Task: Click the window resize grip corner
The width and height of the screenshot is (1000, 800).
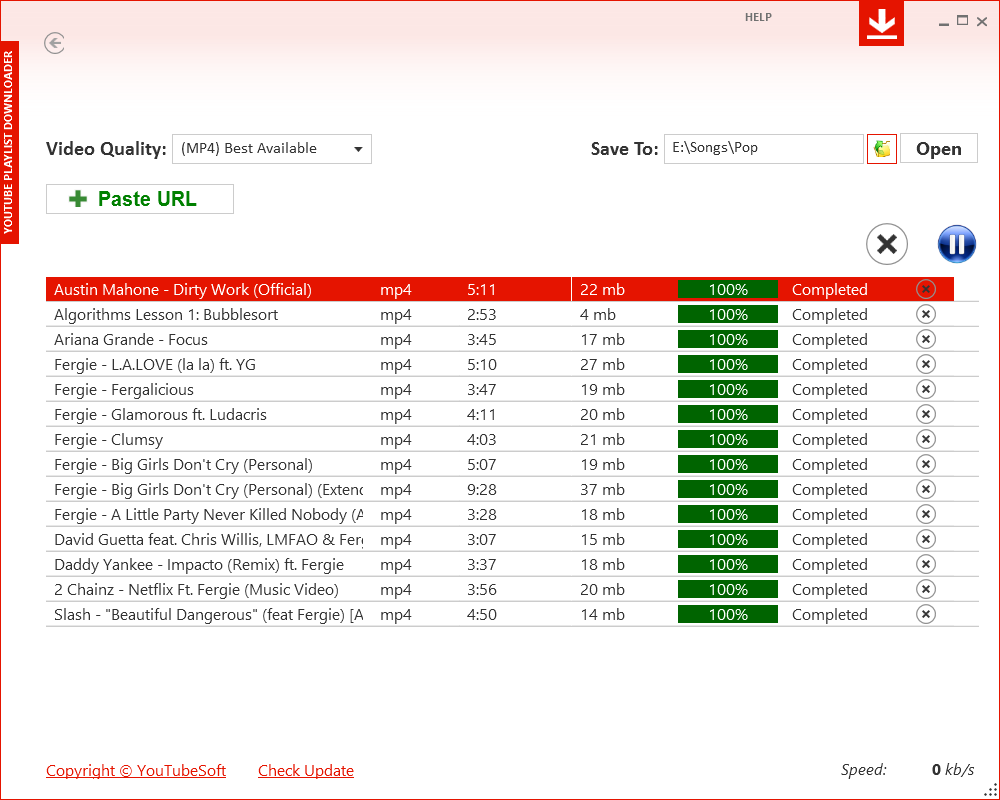Action: 990,790
